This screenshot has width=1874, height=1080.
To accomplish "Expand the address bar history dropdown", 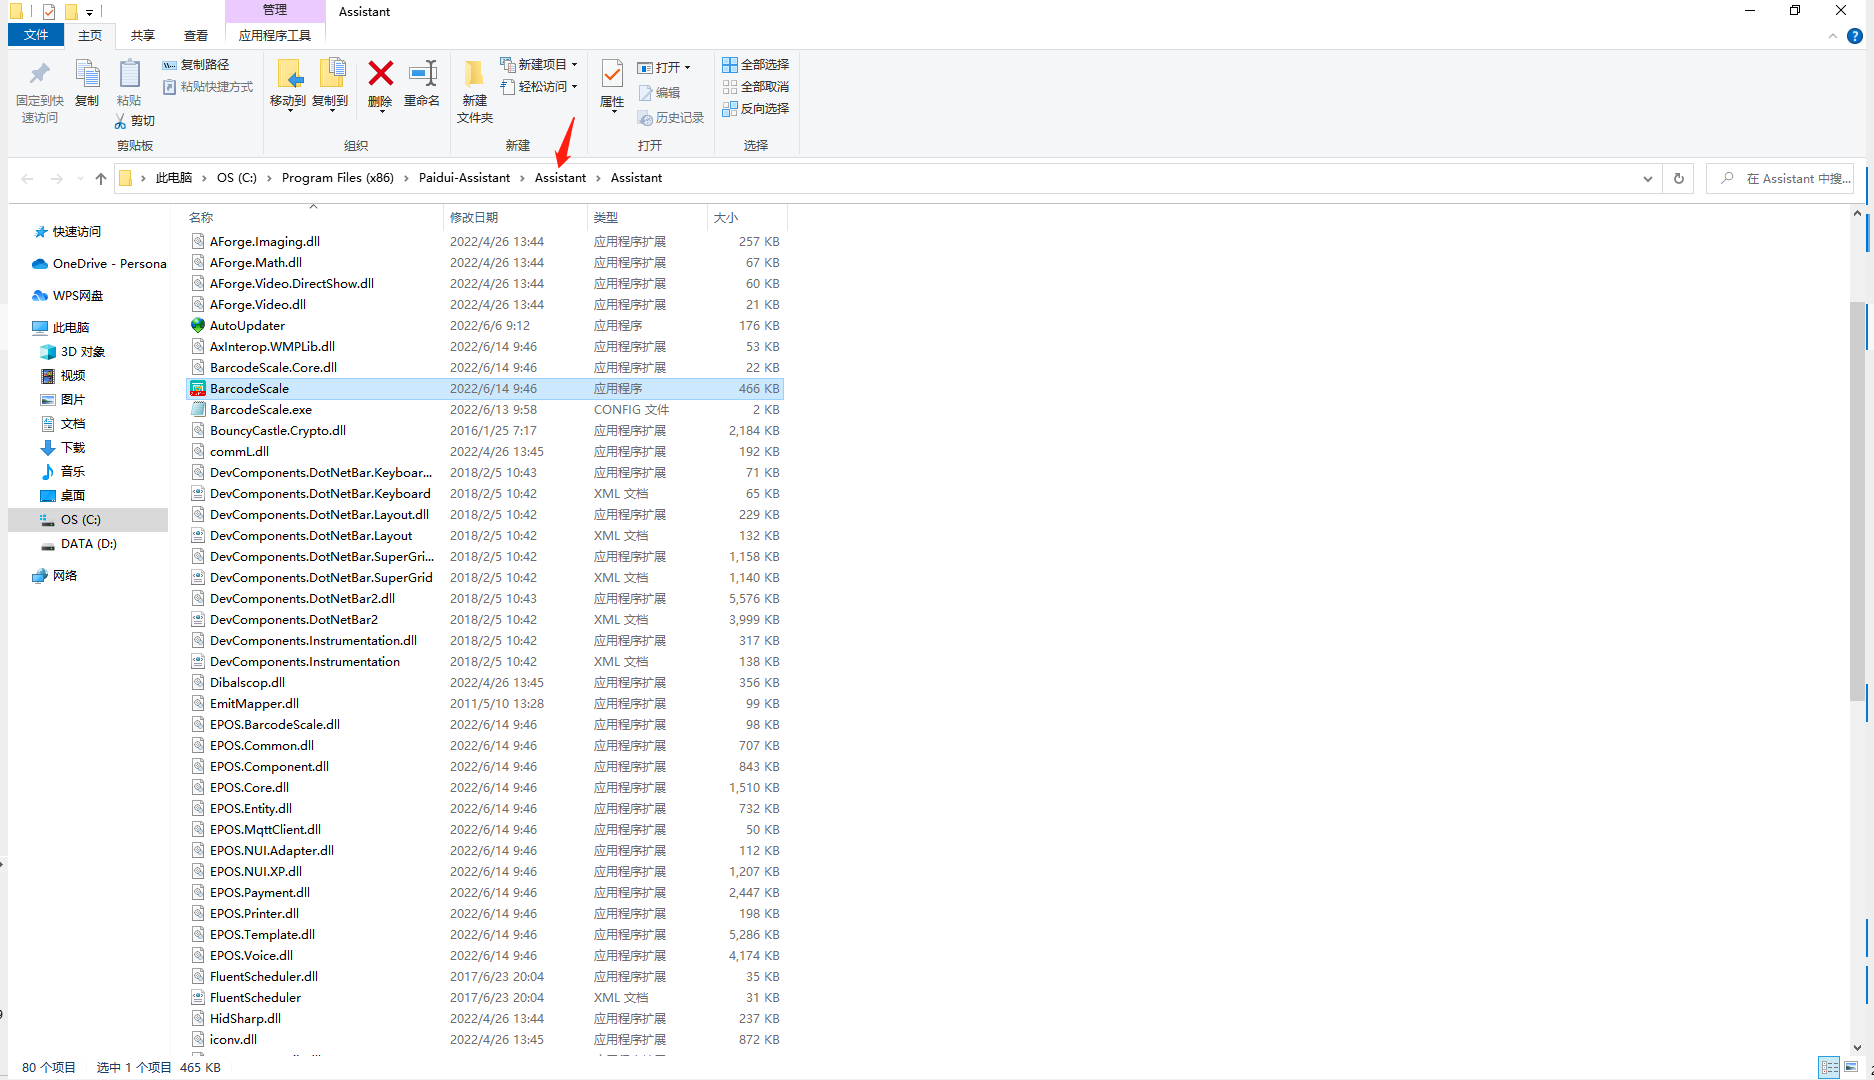I will pyautogui.click(x=1647, y=179).
